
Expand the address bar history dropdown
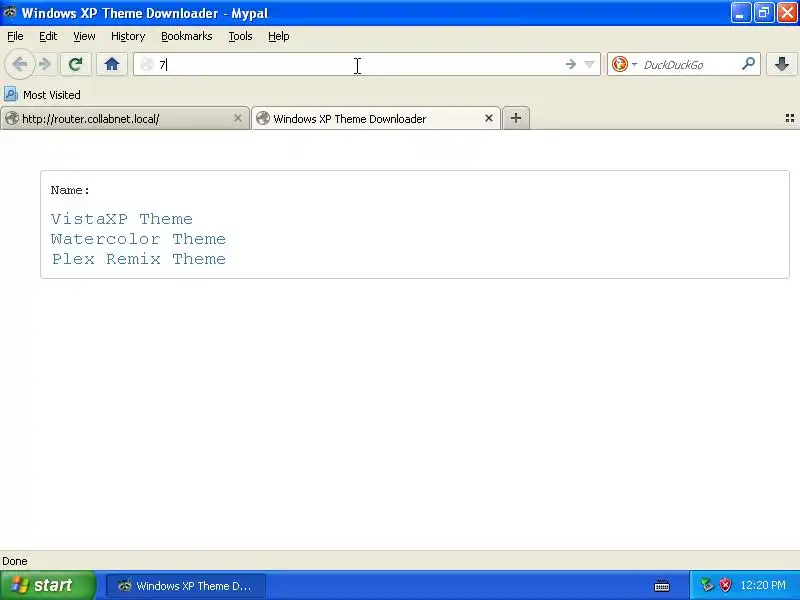[x=589, y=64]
